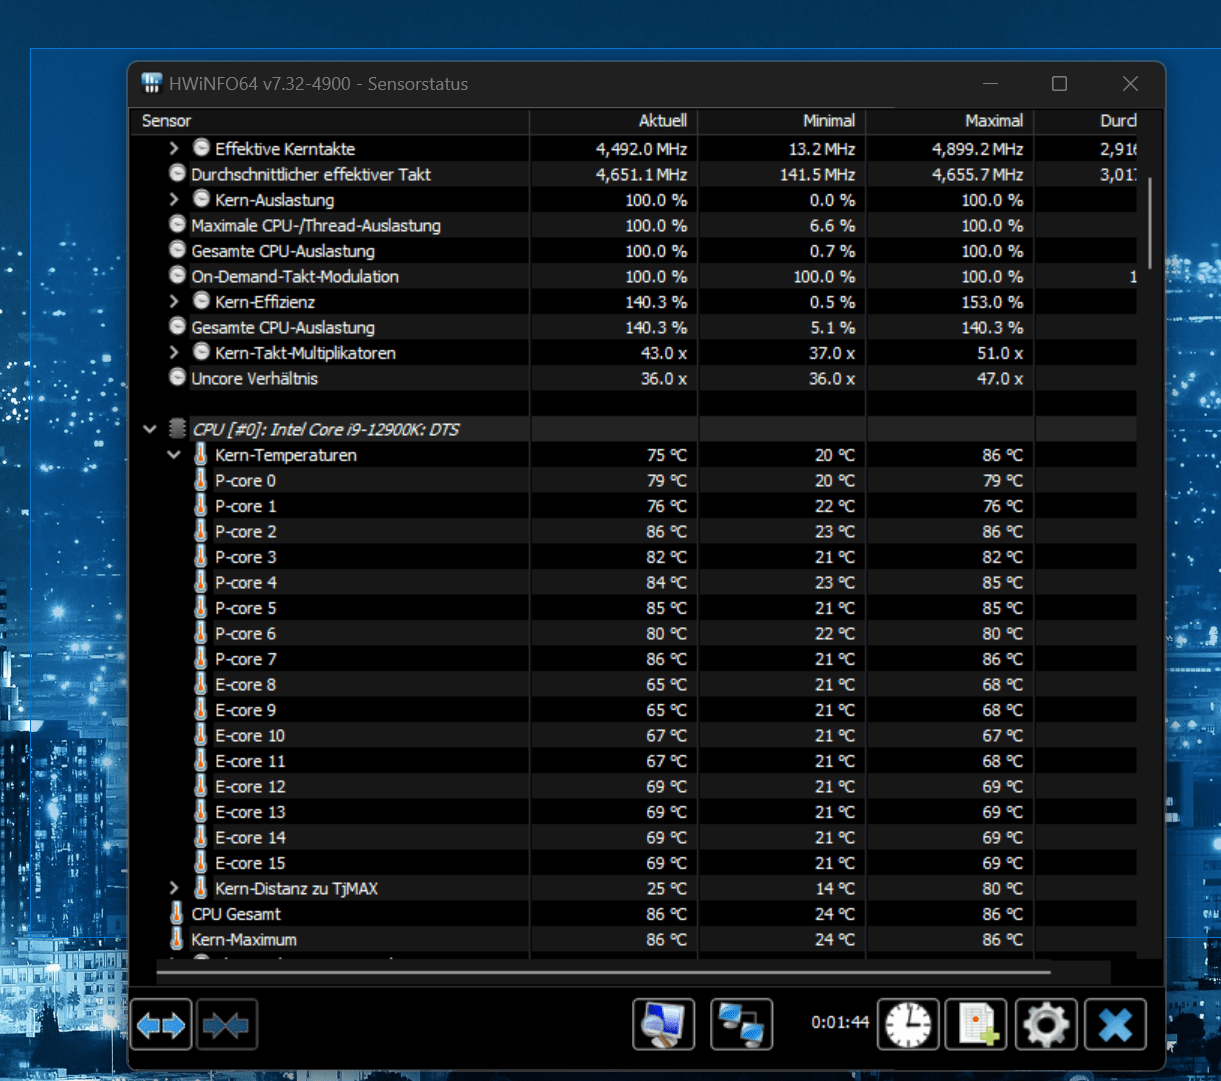Collapse the Kern-Temperaturen tree node
The image size is (1221, 1081).
click(x=174, y=455)
